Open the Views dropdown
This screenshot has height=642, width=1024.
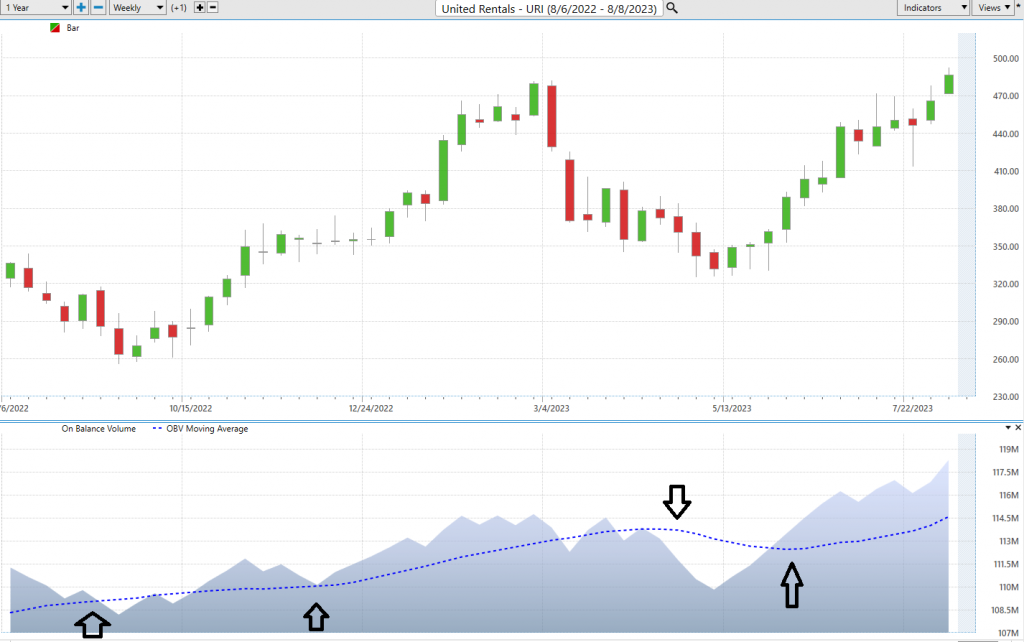click(993, 8)
